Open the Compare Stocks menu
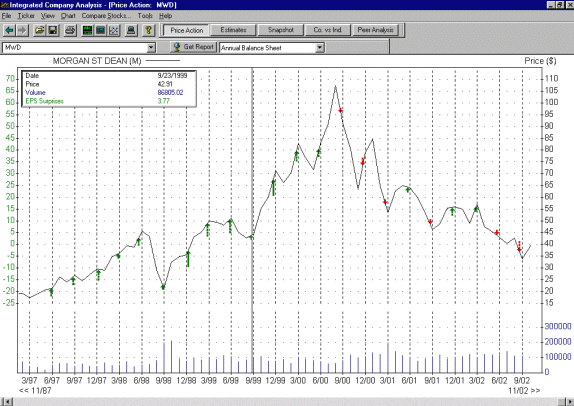Image resolution: width=574 pixels, height=406 pixels. [106, 16]
